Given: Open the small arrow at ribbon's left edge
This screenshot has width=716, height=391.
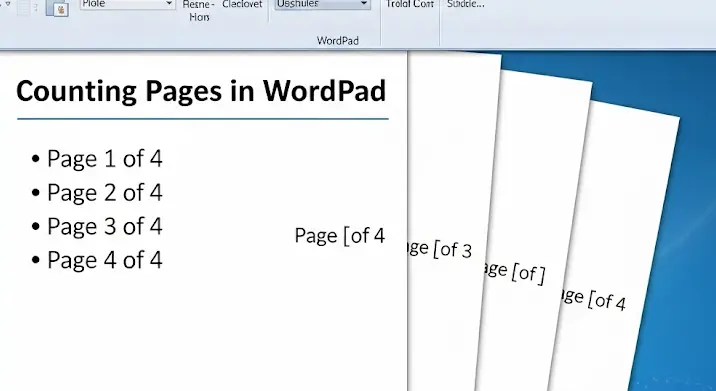Looking at the screenshot, I should pyautogui.click(x=8, y=4).
